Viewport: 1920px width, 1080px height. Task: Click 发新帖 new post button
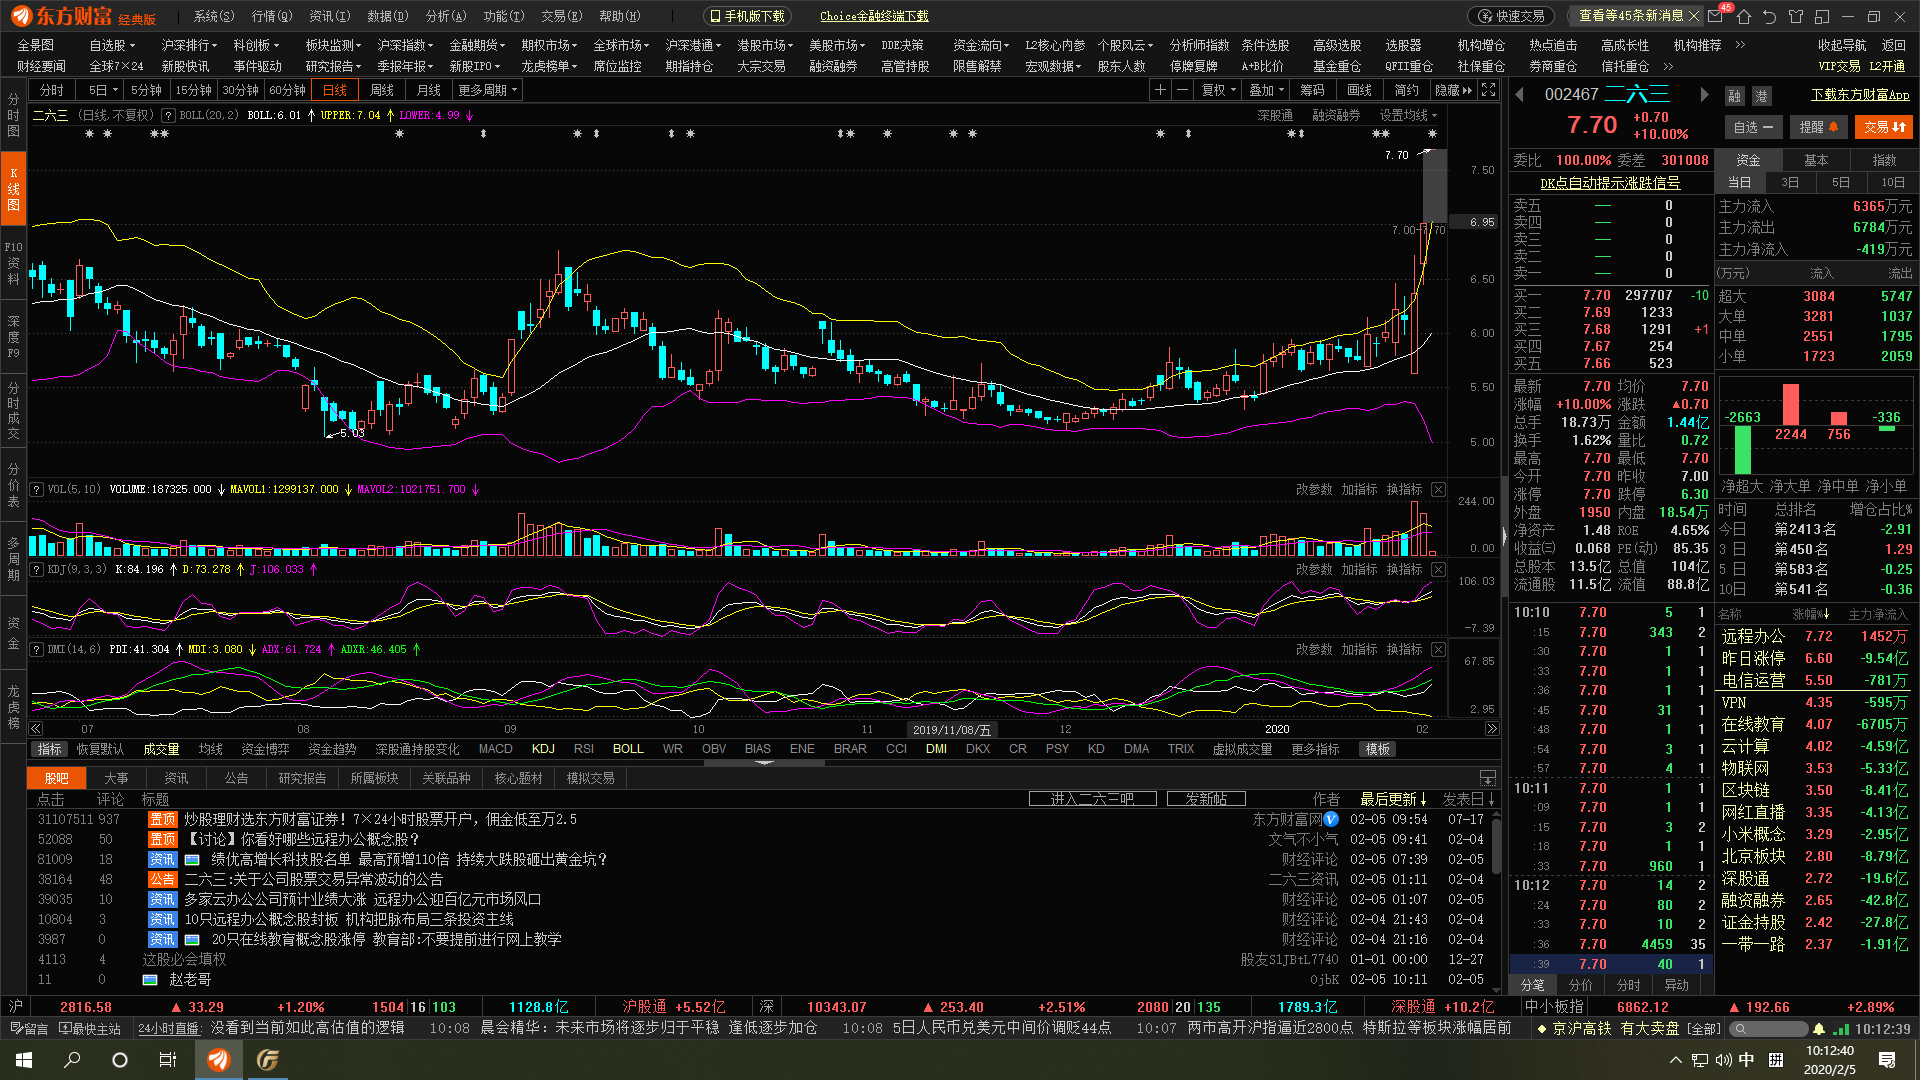(1206, 799)
